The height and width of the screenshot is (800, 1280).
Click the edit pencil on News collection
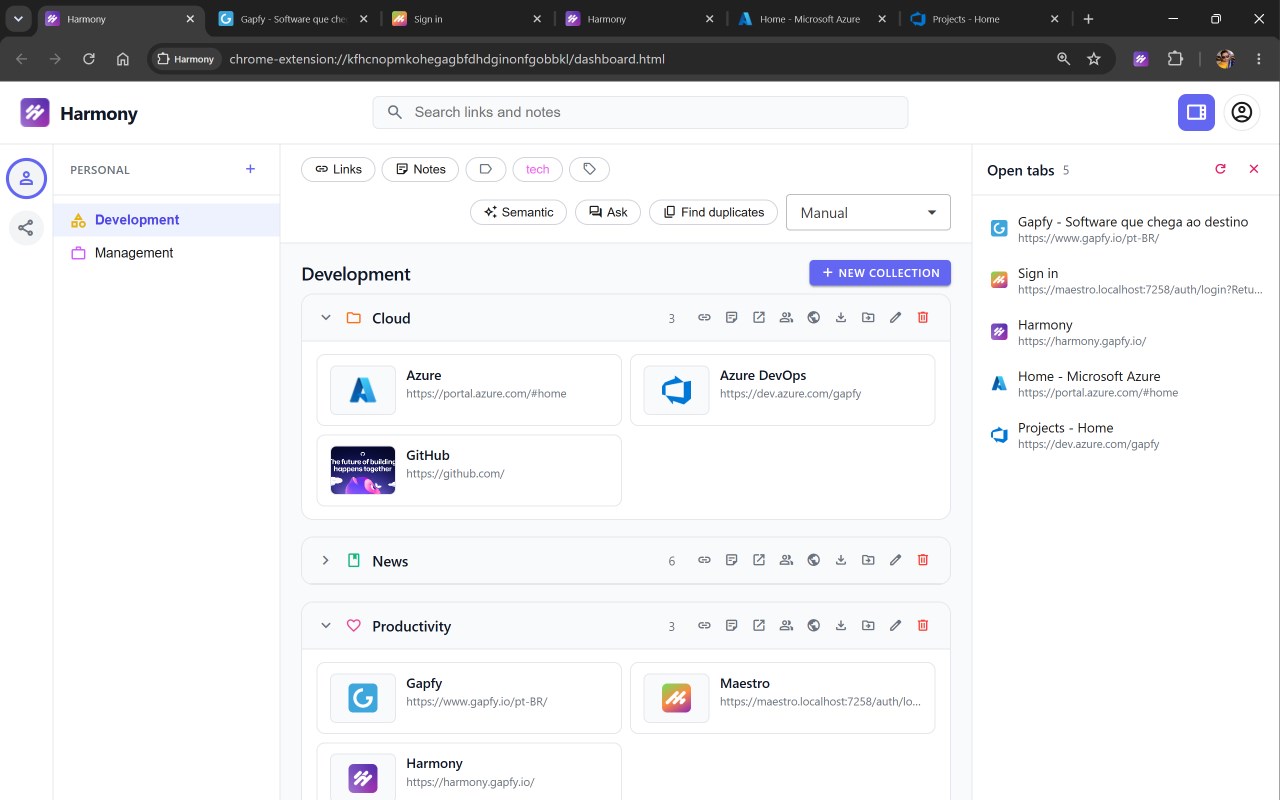coord(895,560)
